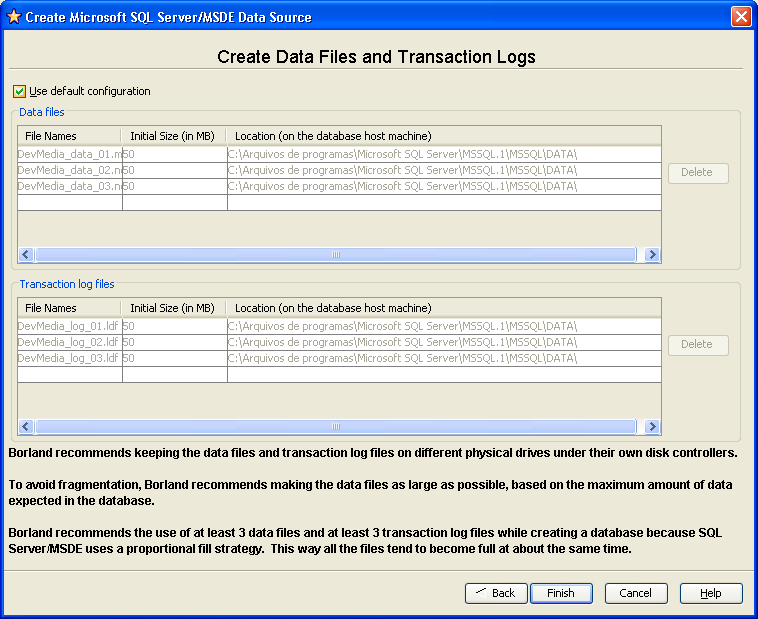Click the Finish button
758x619 pixels.
pyautogui.click(x=561, y=593)
